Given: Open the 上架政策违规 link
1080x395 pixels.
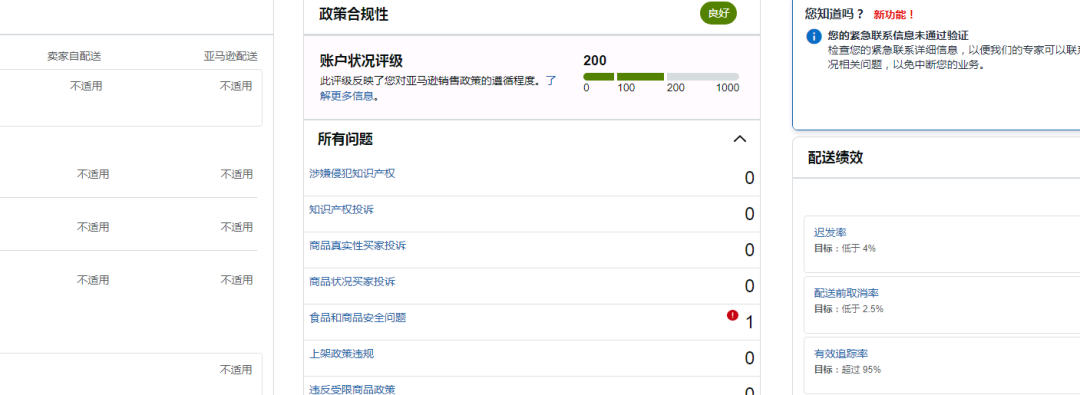Looking at the screenshot, I should tap(342, 354).
